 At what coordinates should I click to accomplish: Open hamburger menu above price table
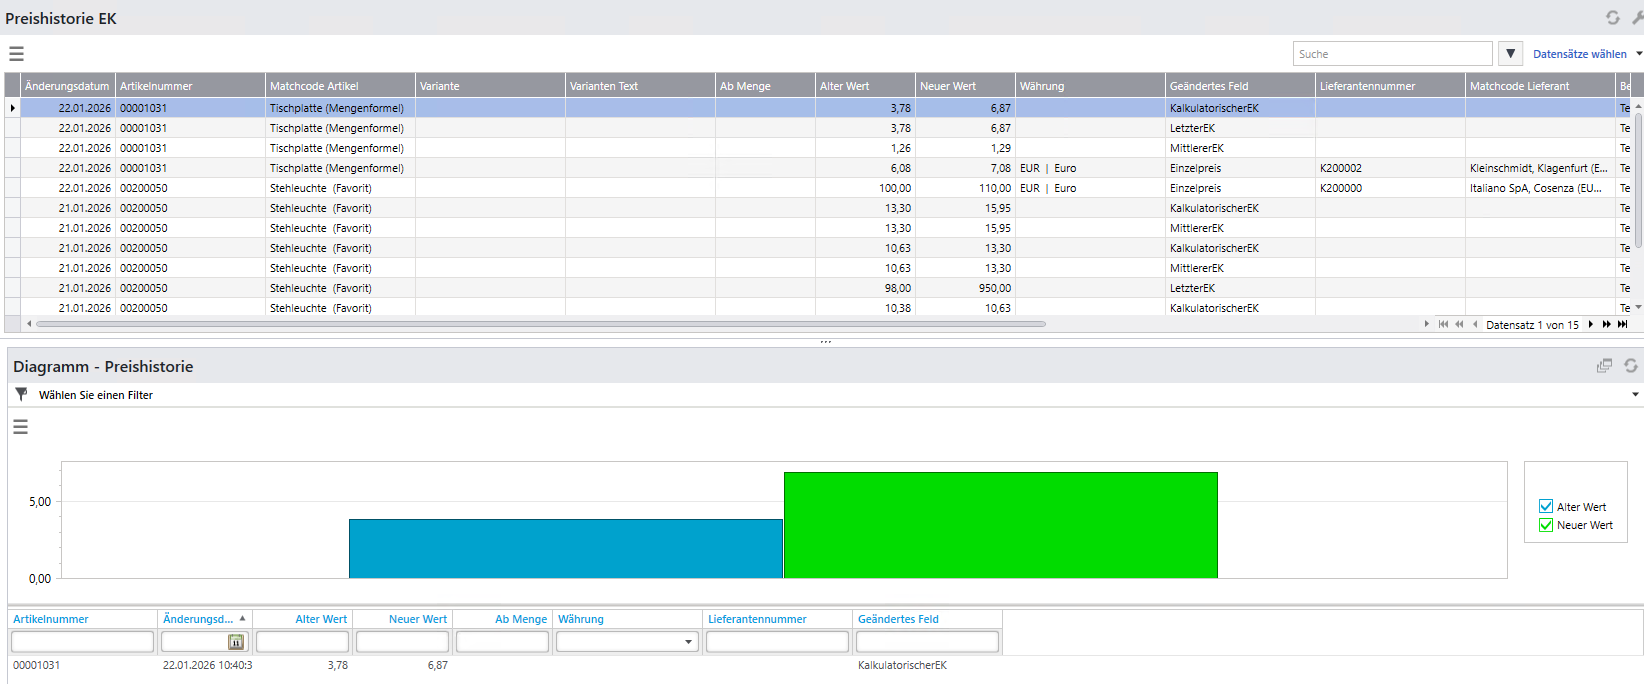16,54
